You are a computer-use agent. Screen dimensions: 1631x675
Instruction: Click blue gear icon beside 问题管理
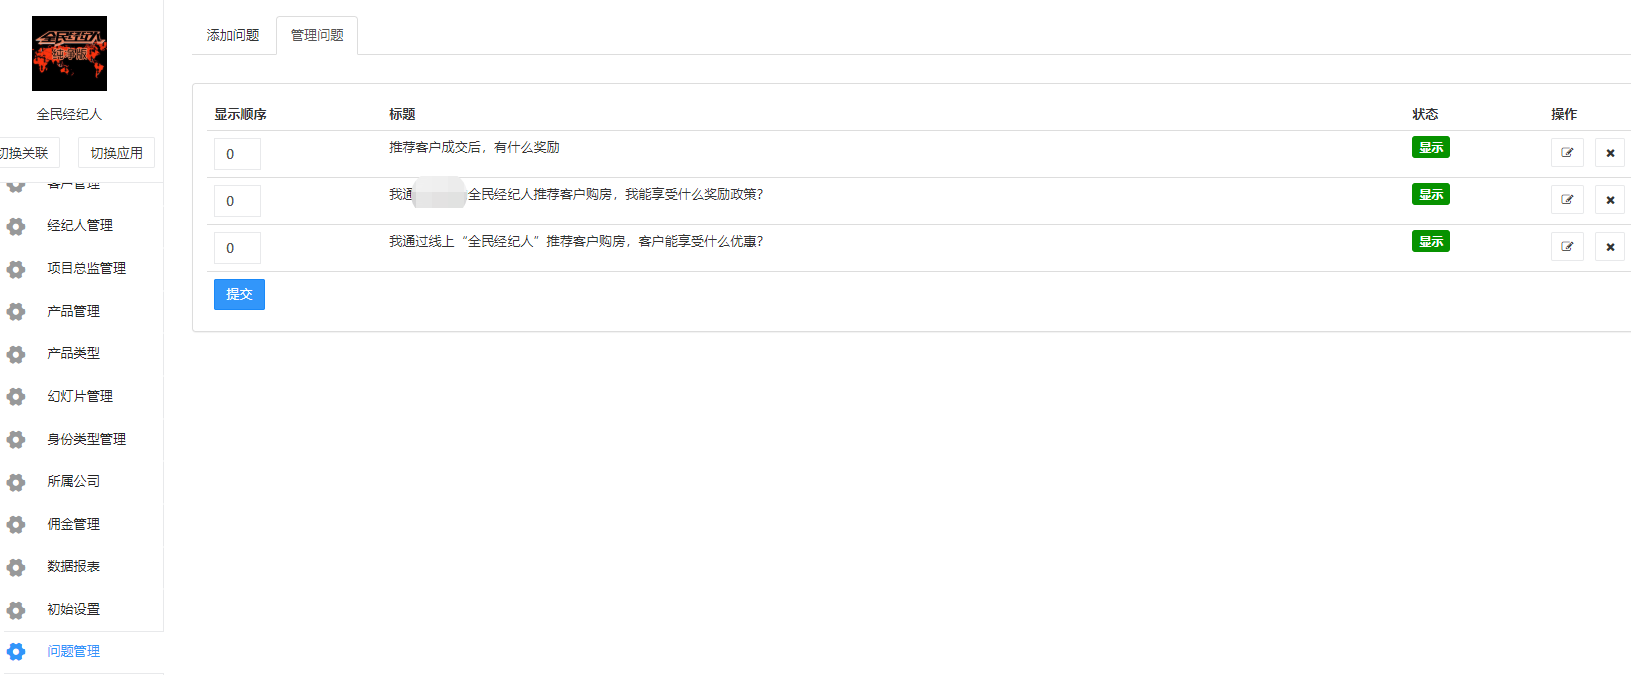tap(16, 652)
